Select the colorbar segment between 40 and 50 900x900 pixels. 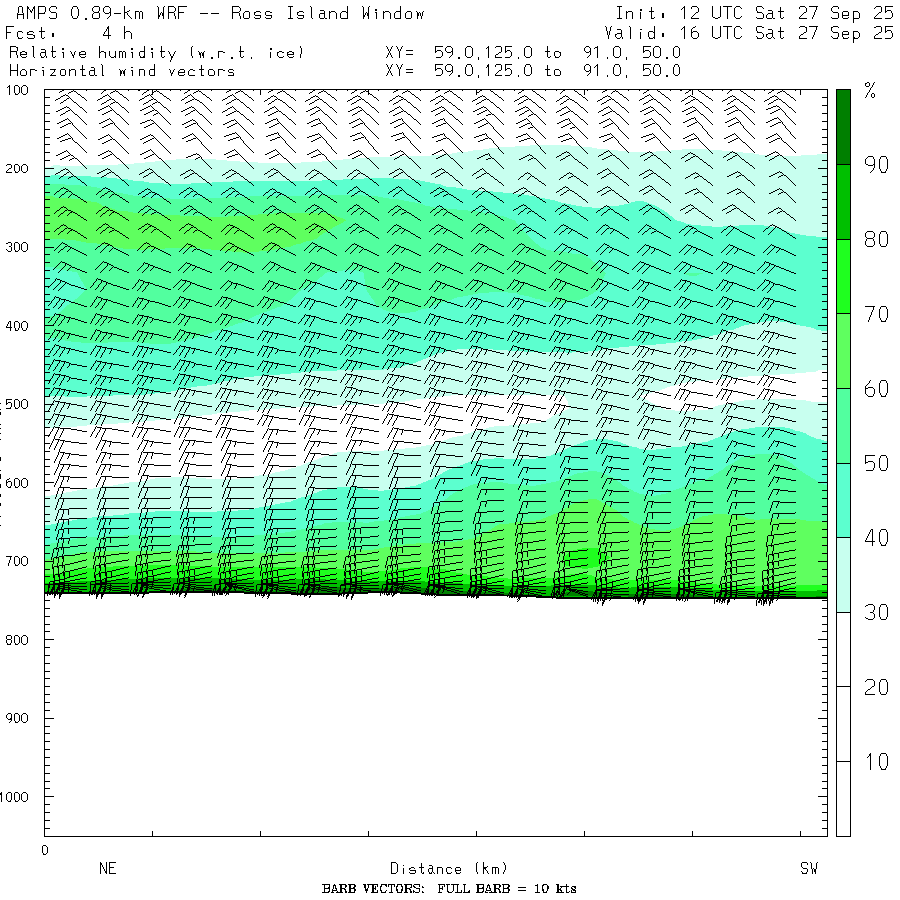843,501
